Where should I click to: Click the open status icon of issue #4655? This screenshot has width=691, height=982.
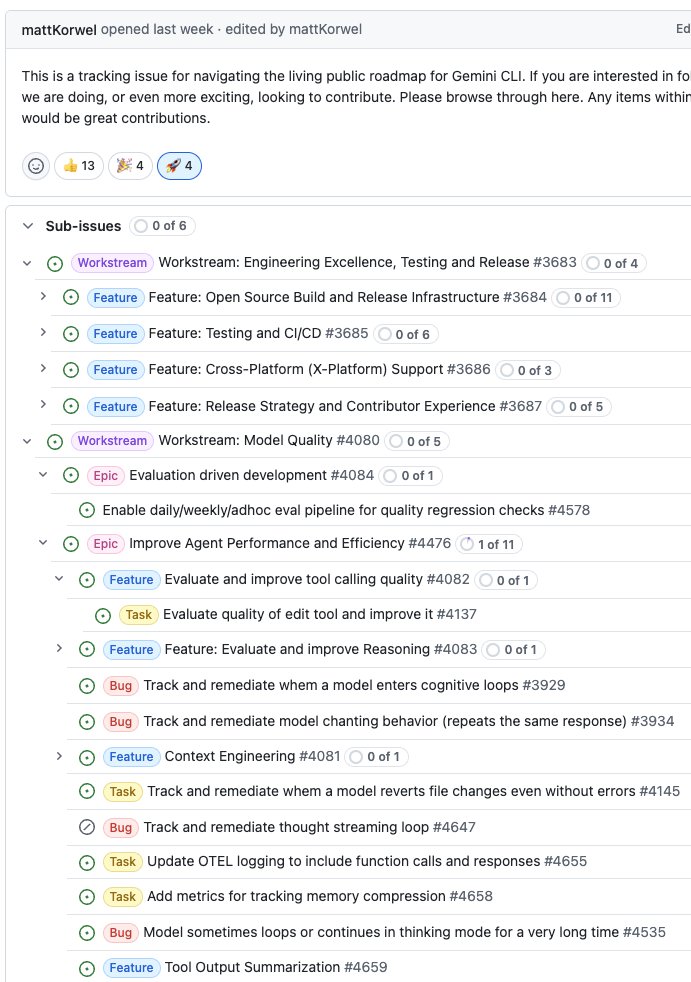point(87,862)
